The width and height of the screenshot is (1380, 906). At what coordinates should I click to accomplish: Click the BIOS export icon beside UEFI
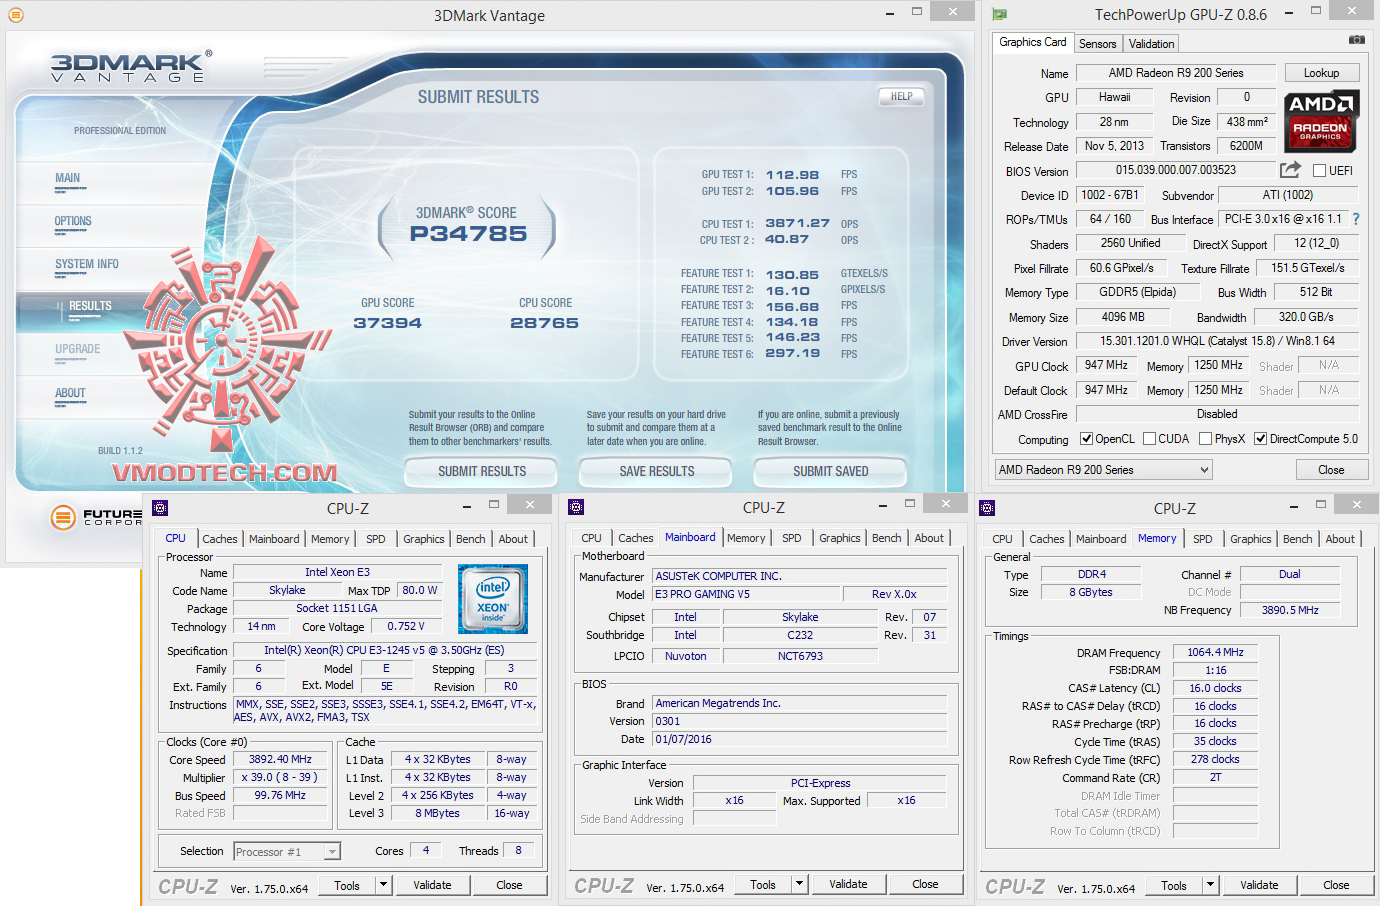pyautogui.click(x=1290, y=170)
